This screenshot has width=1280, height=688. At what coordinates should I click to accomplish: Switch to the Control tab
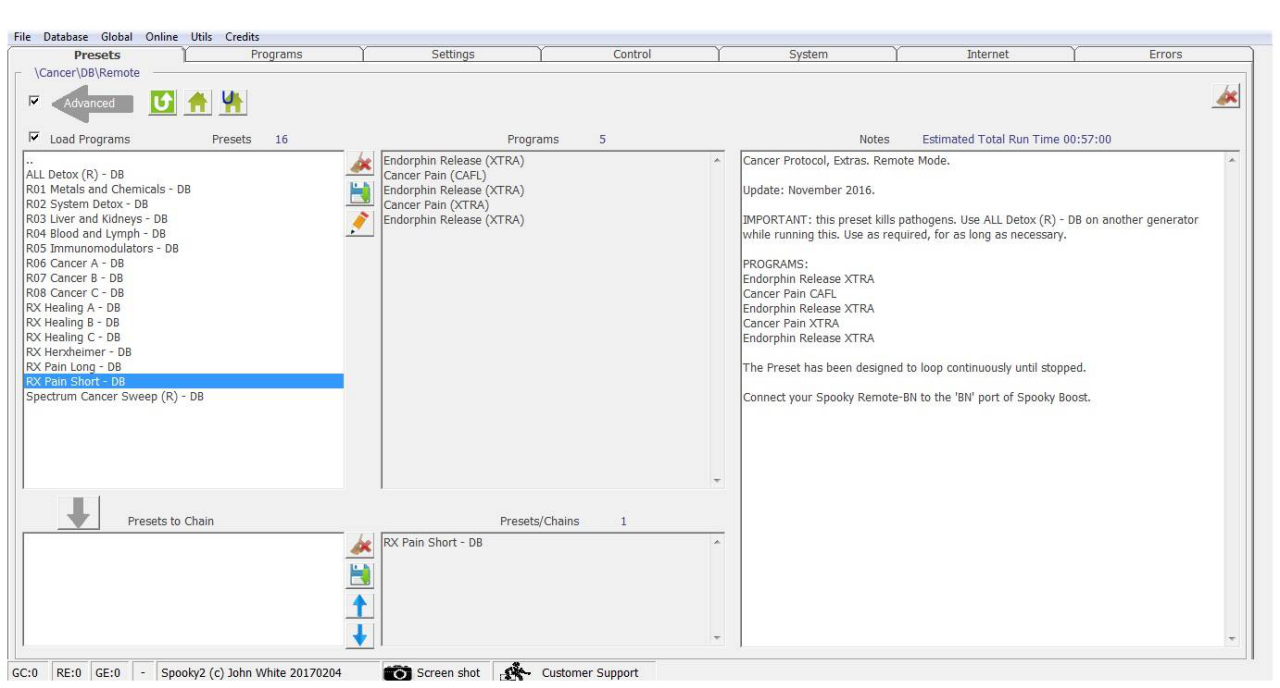point(632,54)
